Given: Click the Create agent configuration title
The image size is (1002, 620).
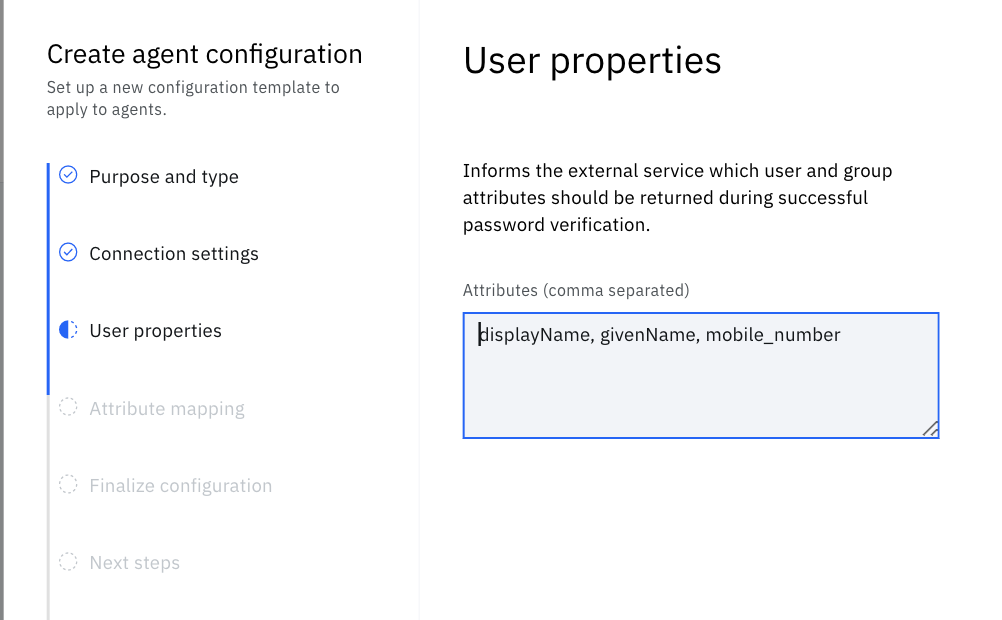Looking at the screenshot, I should 204,54.
